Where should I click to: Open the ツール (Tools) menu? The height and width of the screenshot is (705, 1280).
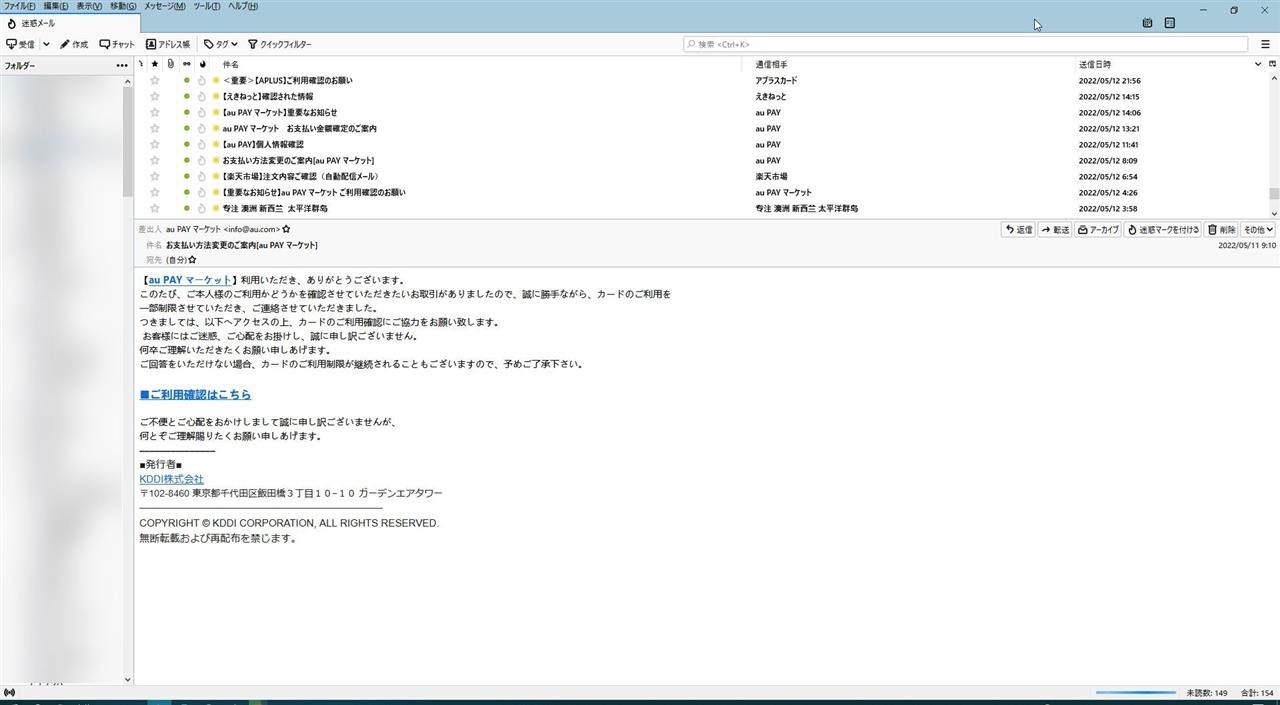coord(206,6)
